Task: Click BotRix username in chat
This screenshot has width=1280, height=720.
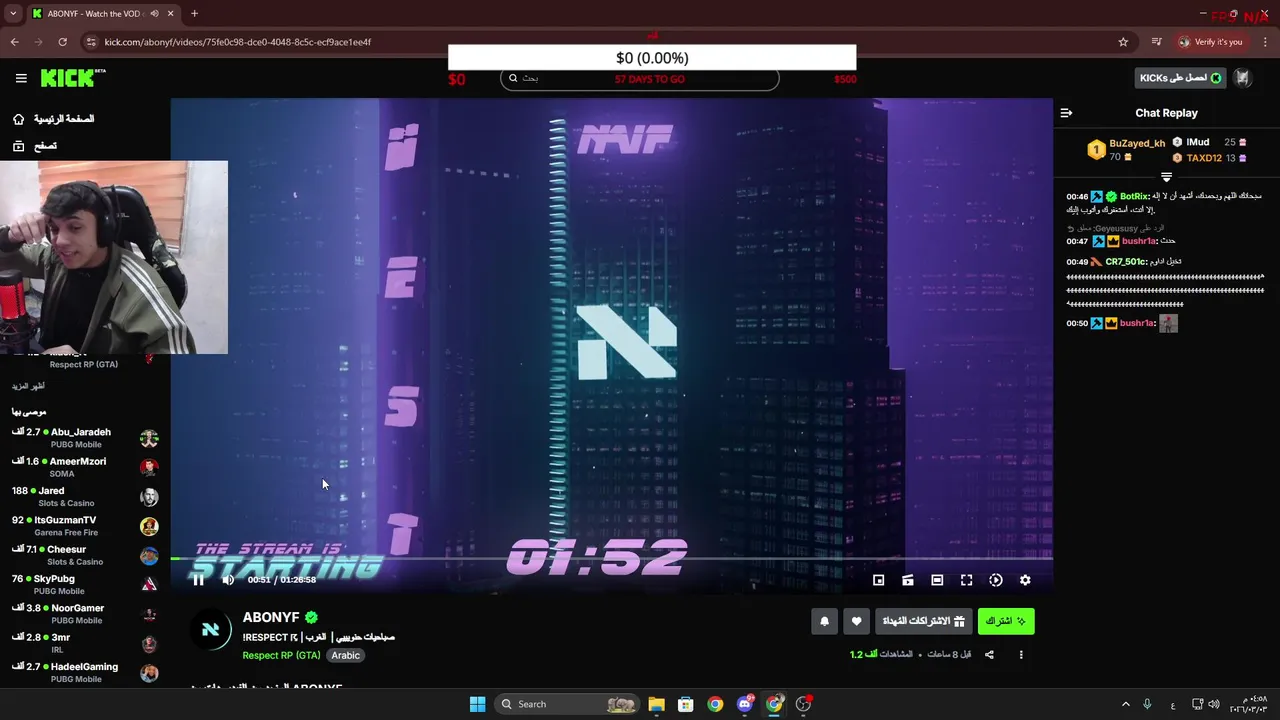Action: [1133, 197]
